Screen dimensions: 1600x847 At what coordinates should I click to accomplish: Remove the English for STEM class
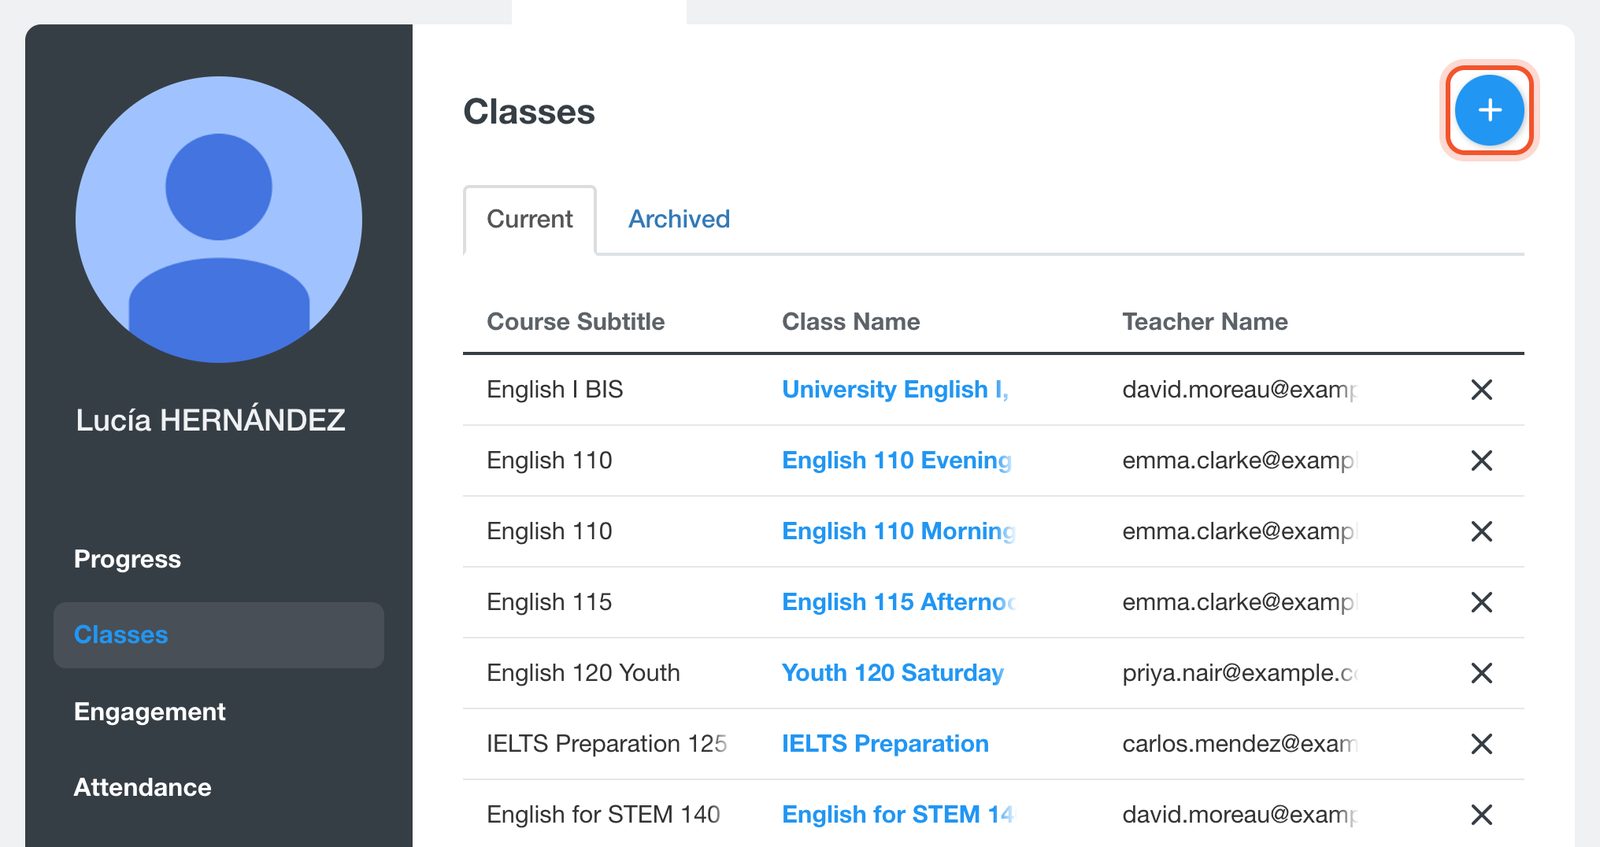coord(1481,816)
